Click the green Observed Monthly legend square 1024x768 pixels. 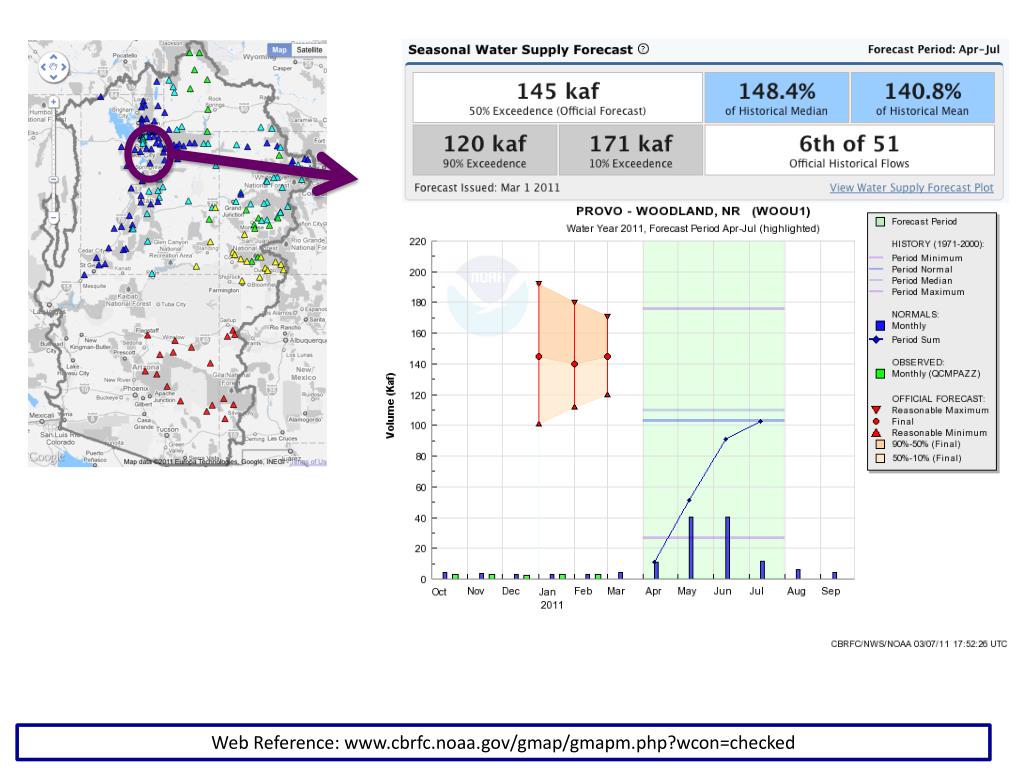(880, 374)
